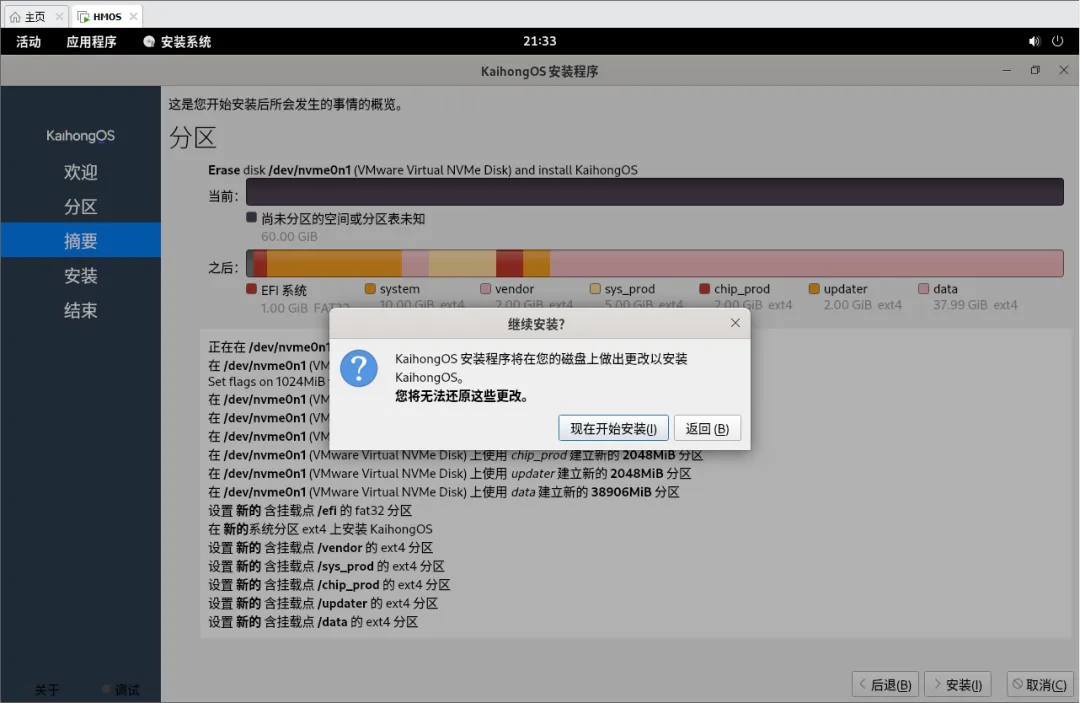Click the '60.00 GiB' size label
The image size is (1080, 703).
tap(289, 236)
